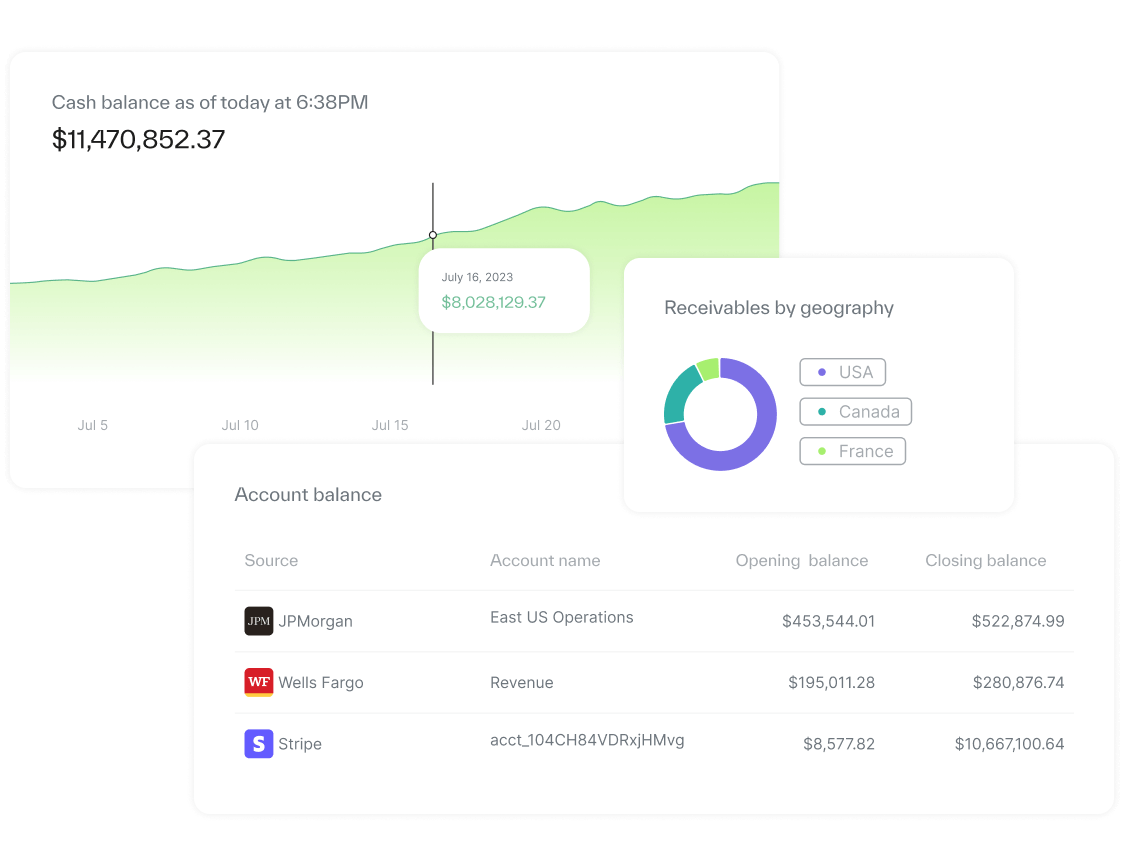This screenshot has width=1123, height=852.
Task: Click the receivables donut chart
Action: click(x=720, y=414)
